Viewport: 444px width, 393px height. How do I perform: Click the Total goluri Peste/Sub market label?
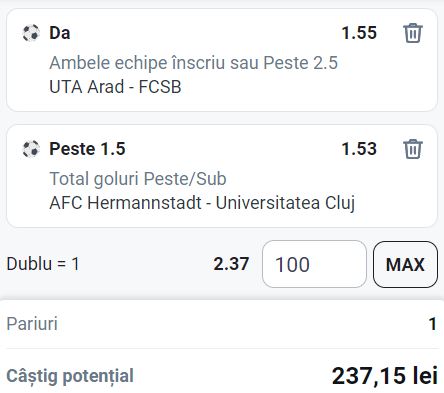138,179
